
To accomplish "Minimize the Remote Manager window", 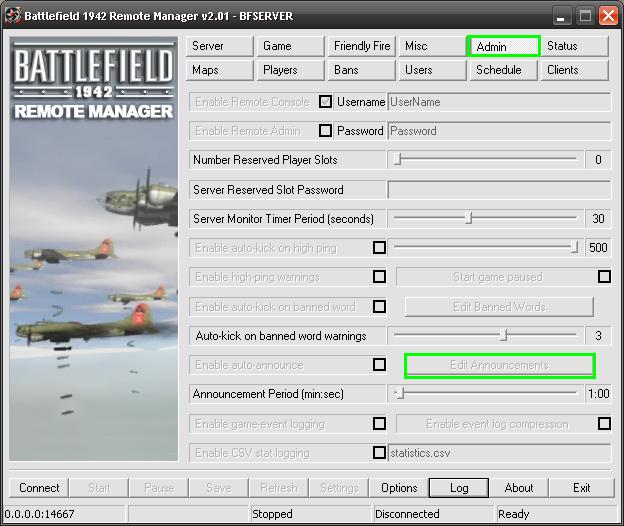I will tap(561, 16).
